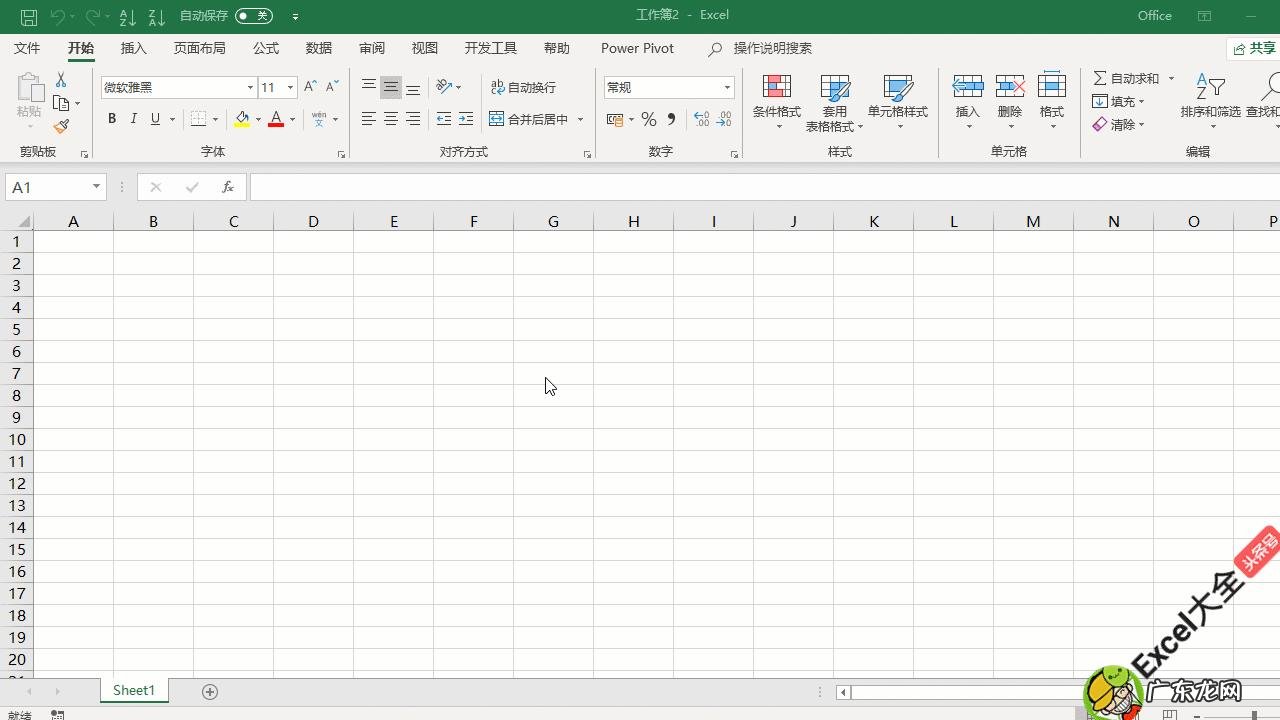
Task: Click the Merge and Center (合并后居中) button
Action: [529, 119]
